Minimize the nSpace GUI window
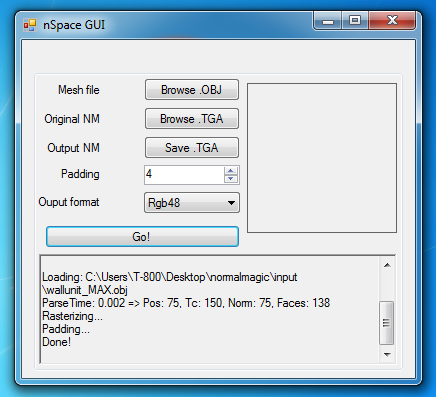This screenshot has width=436, height=397. point(328,21)
